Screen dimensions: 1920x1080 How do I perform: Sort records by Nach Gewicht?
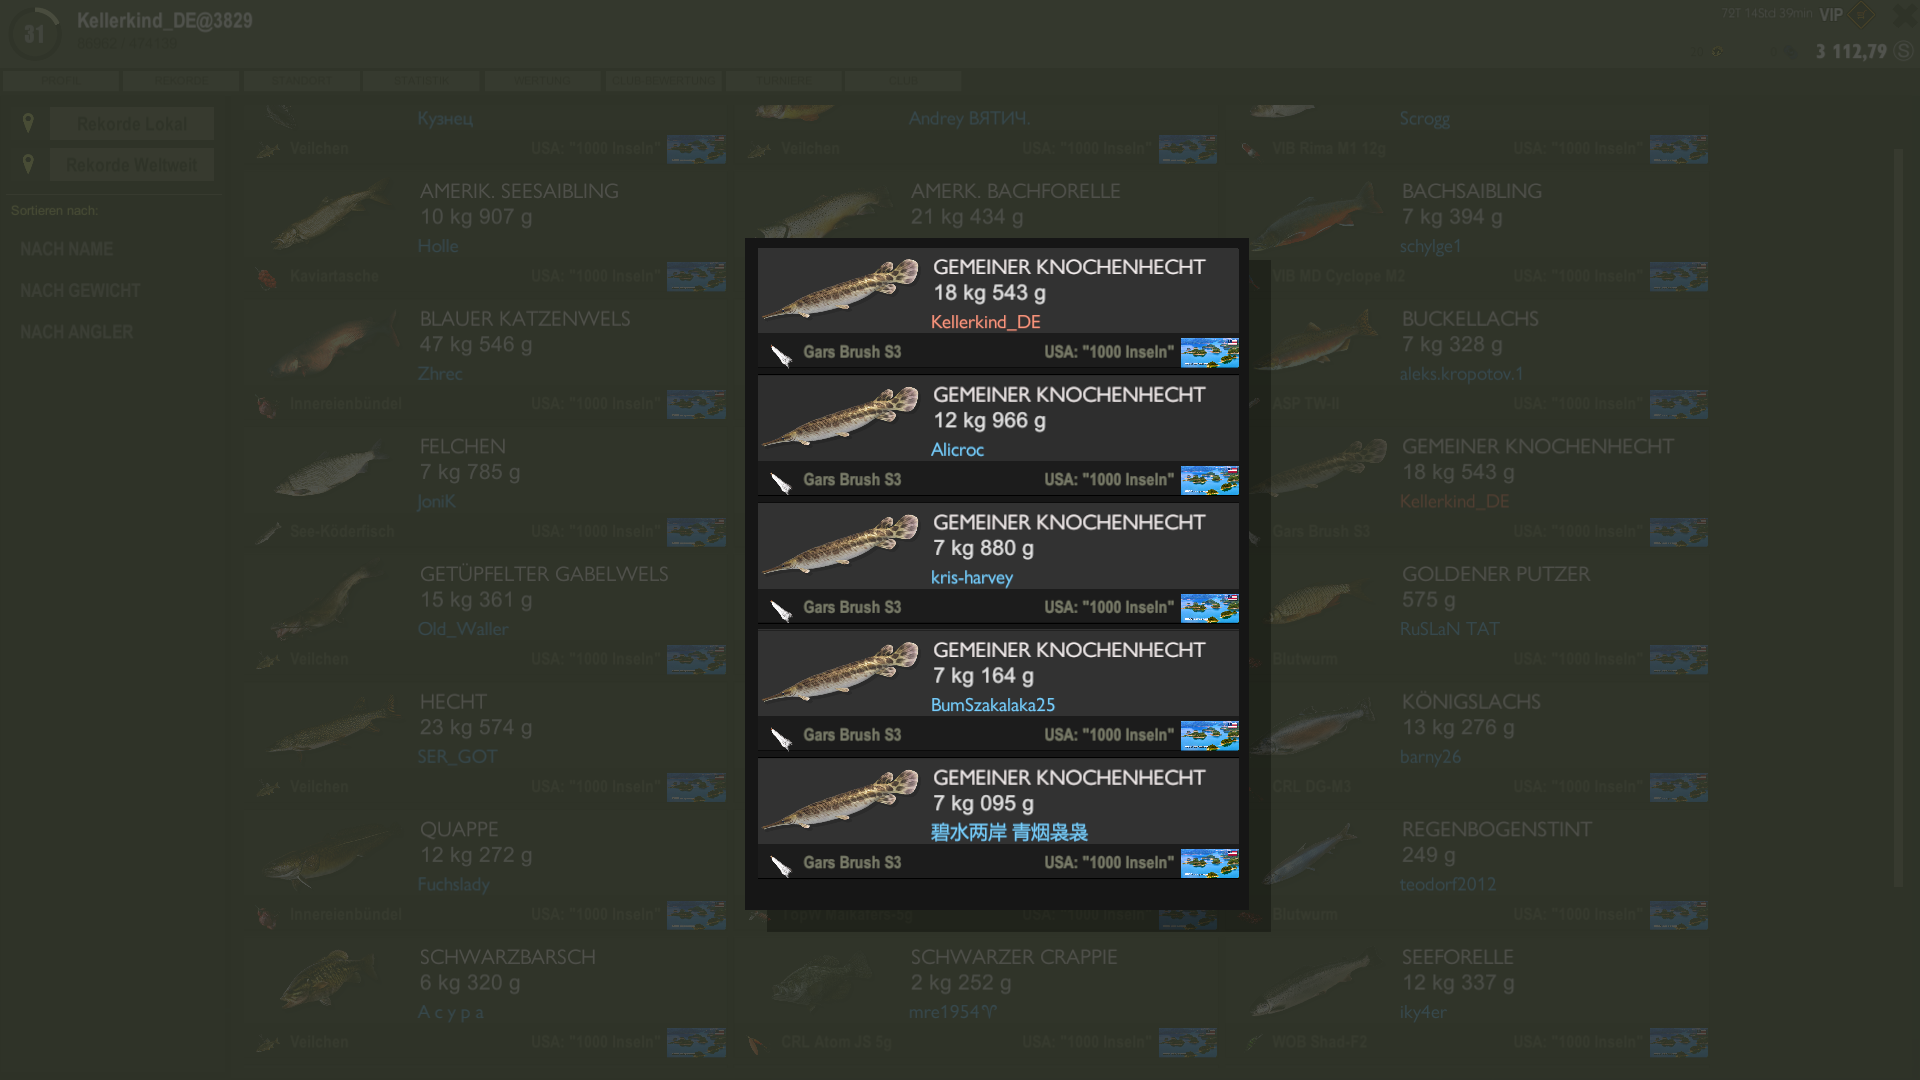click(x=80, y=291)
